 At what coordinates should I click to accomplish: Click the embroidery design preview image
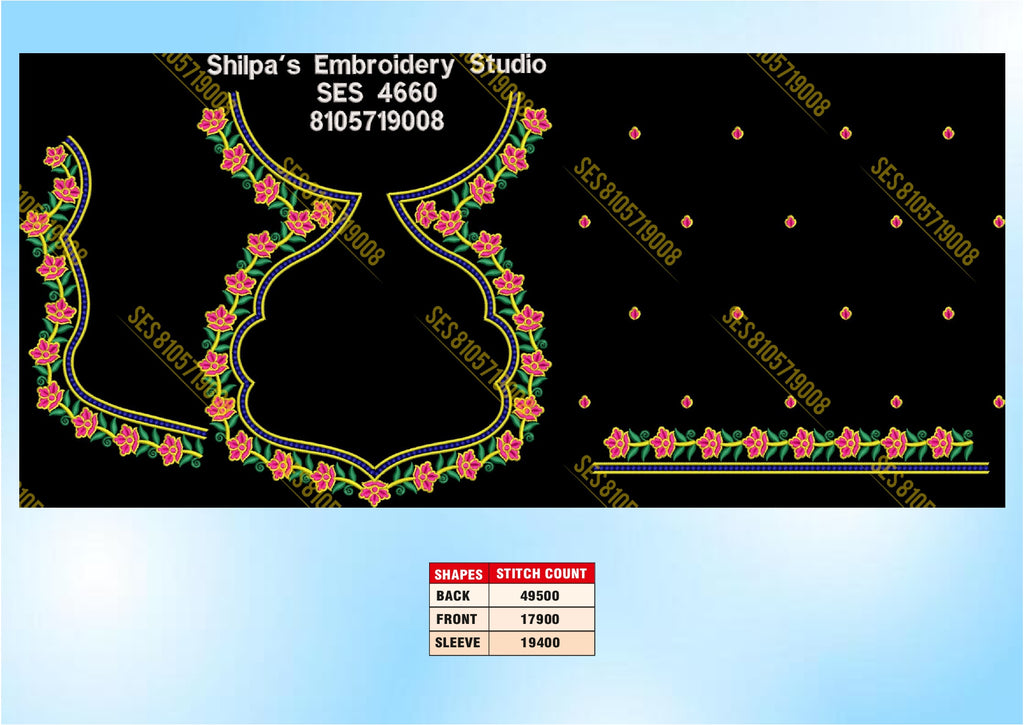tap(512, 280)
